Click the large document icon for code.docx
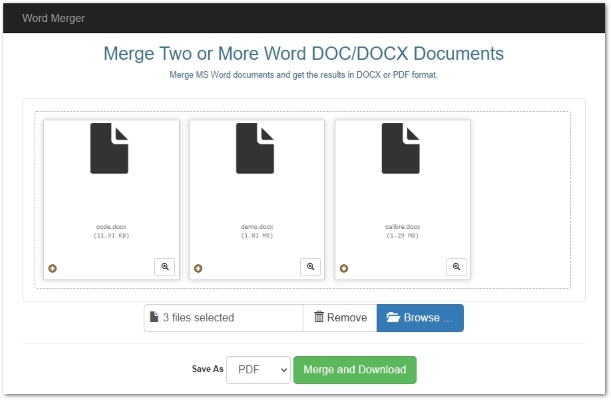 [109, 149]
